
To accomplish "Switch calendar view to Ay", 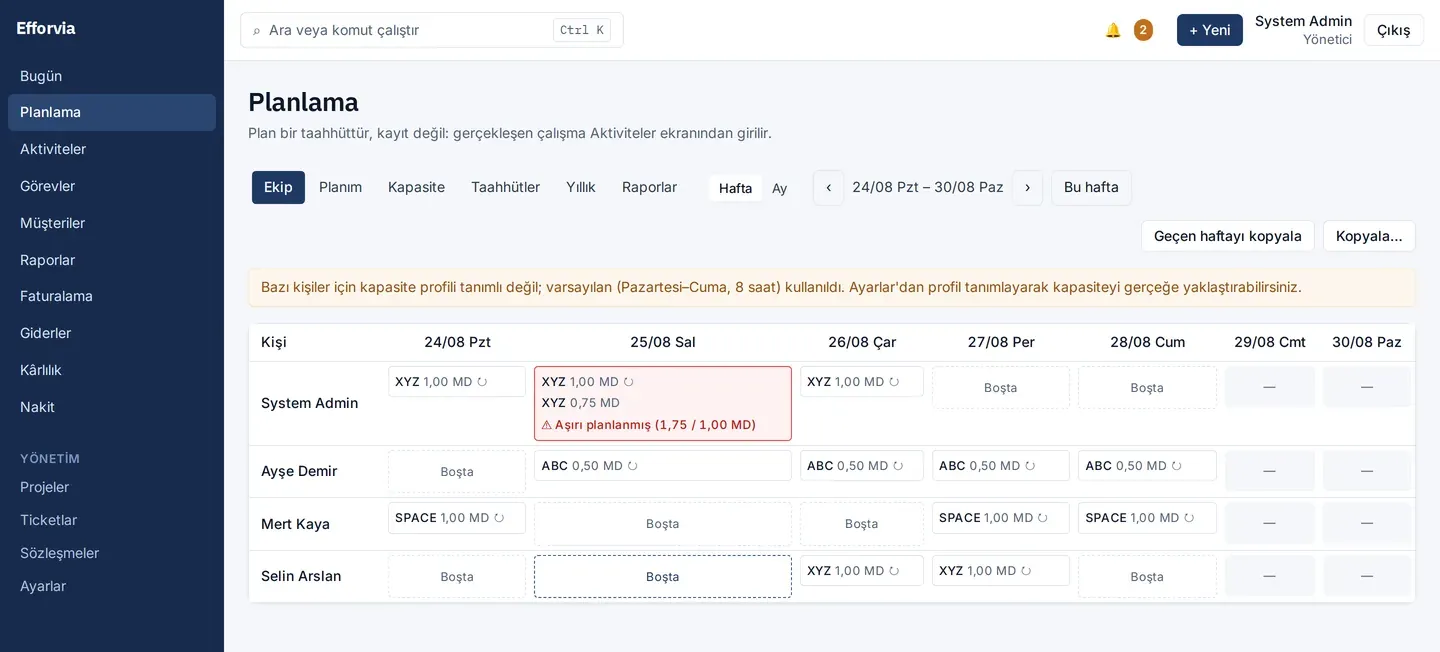I will (779, 188).
